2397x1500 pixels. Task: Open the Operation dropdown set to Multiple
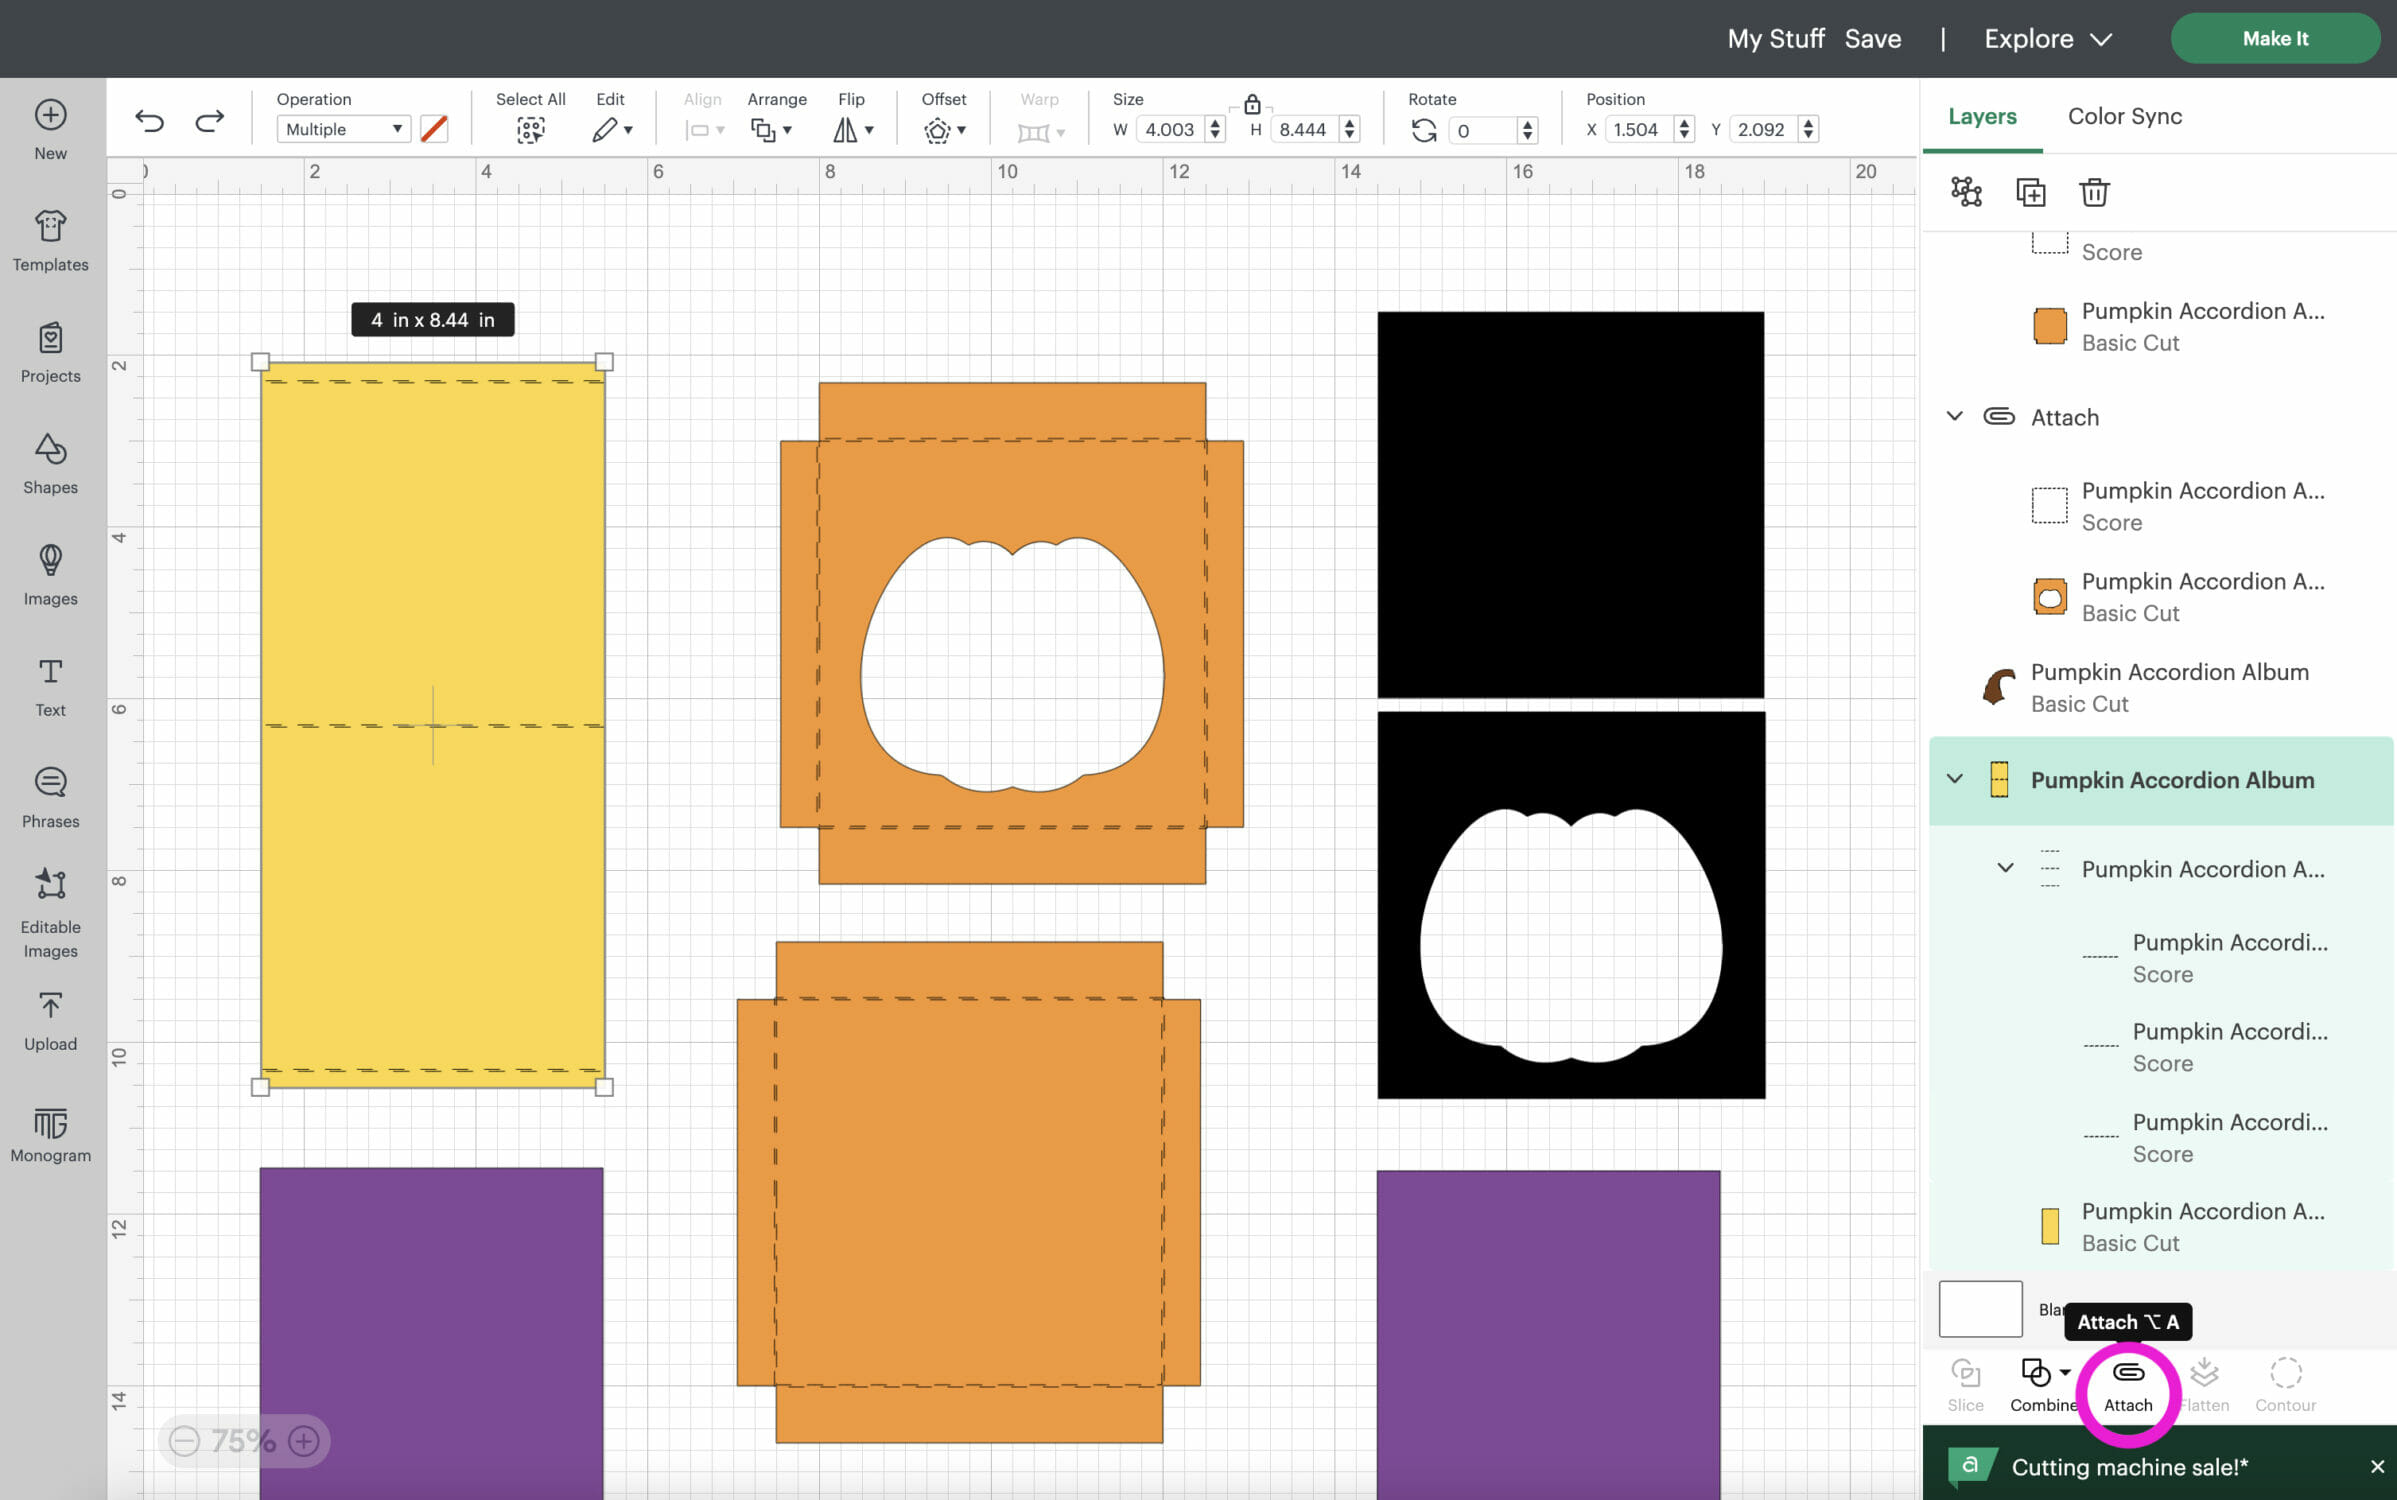coord(343,129)
